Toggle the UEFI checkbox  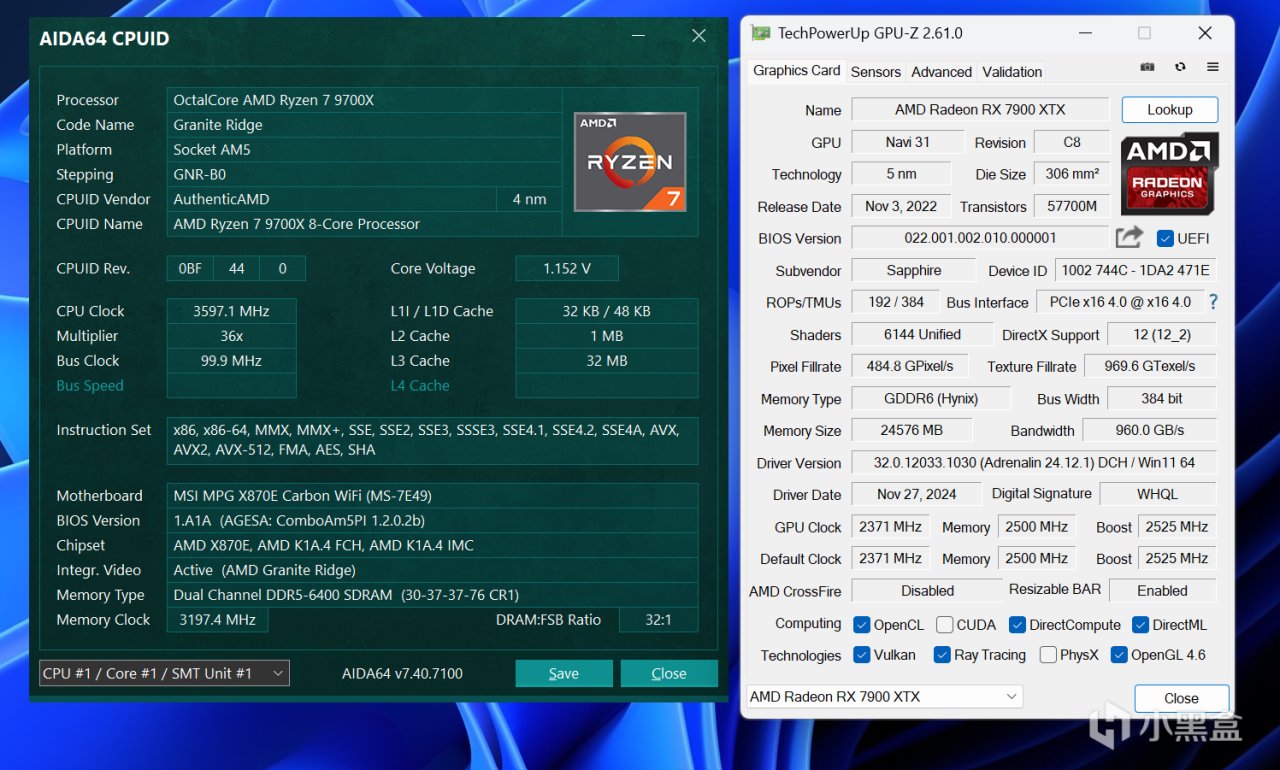[1165, 239]
